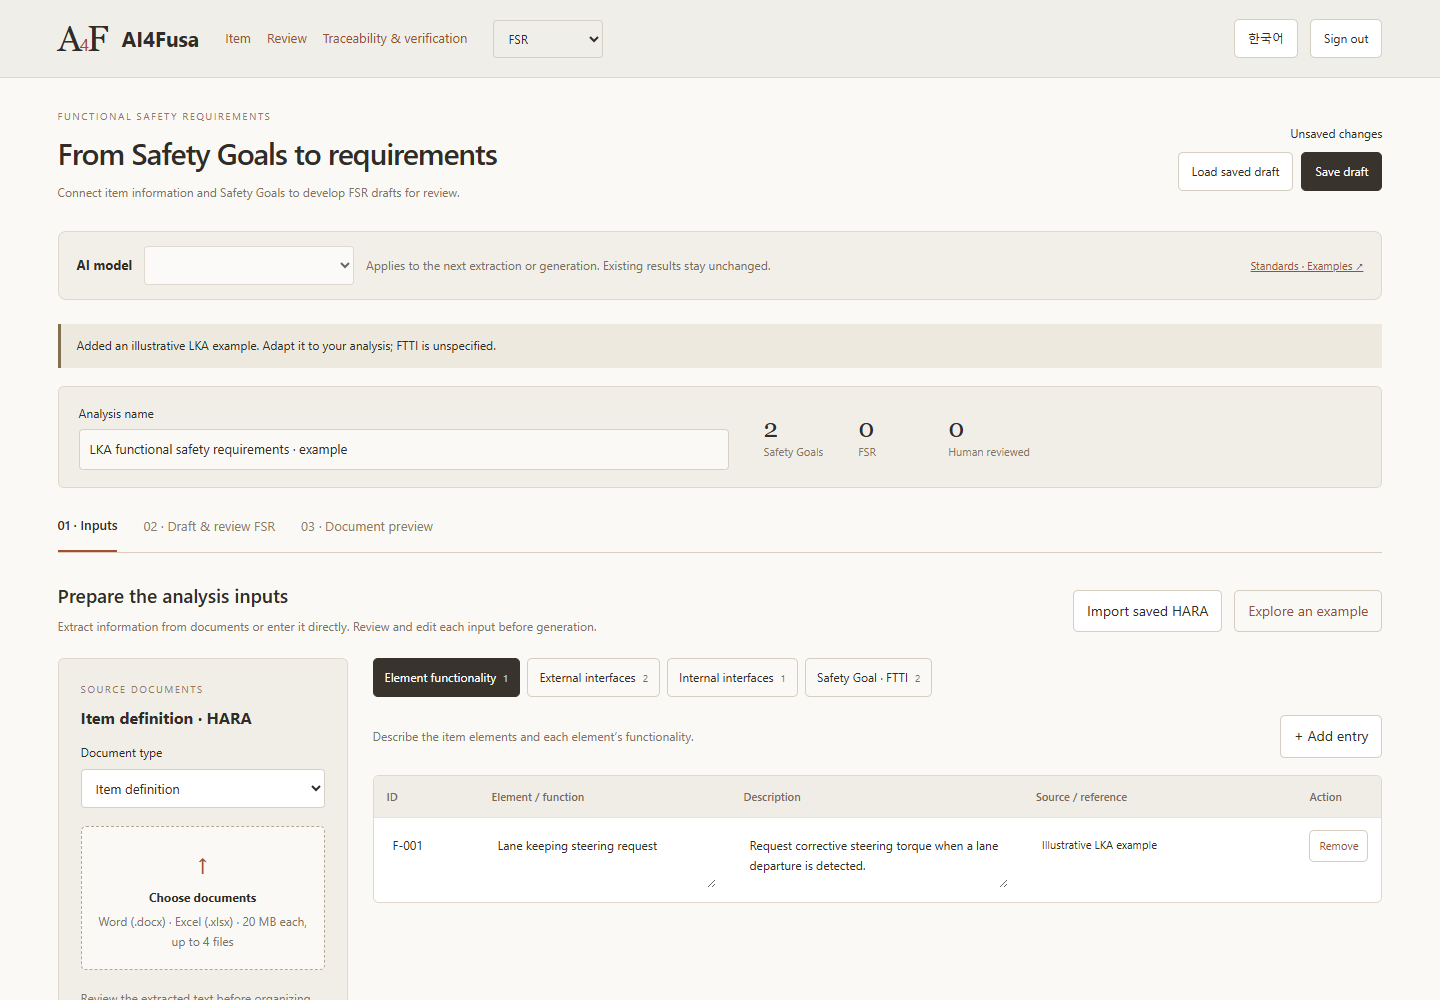Edit the F-001 description text area
This screenshot has height=1000, width=1440.
point(876,860)
